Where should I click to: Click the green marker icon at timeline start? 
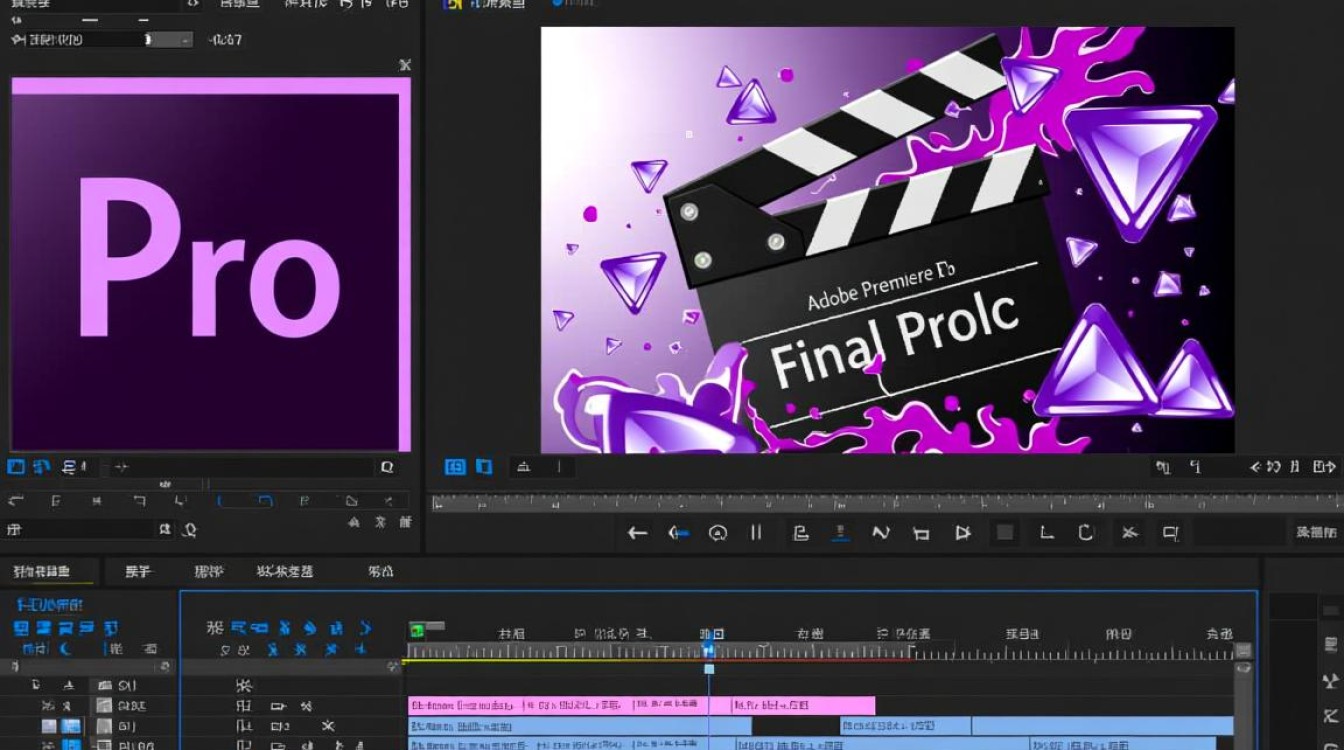417,629
